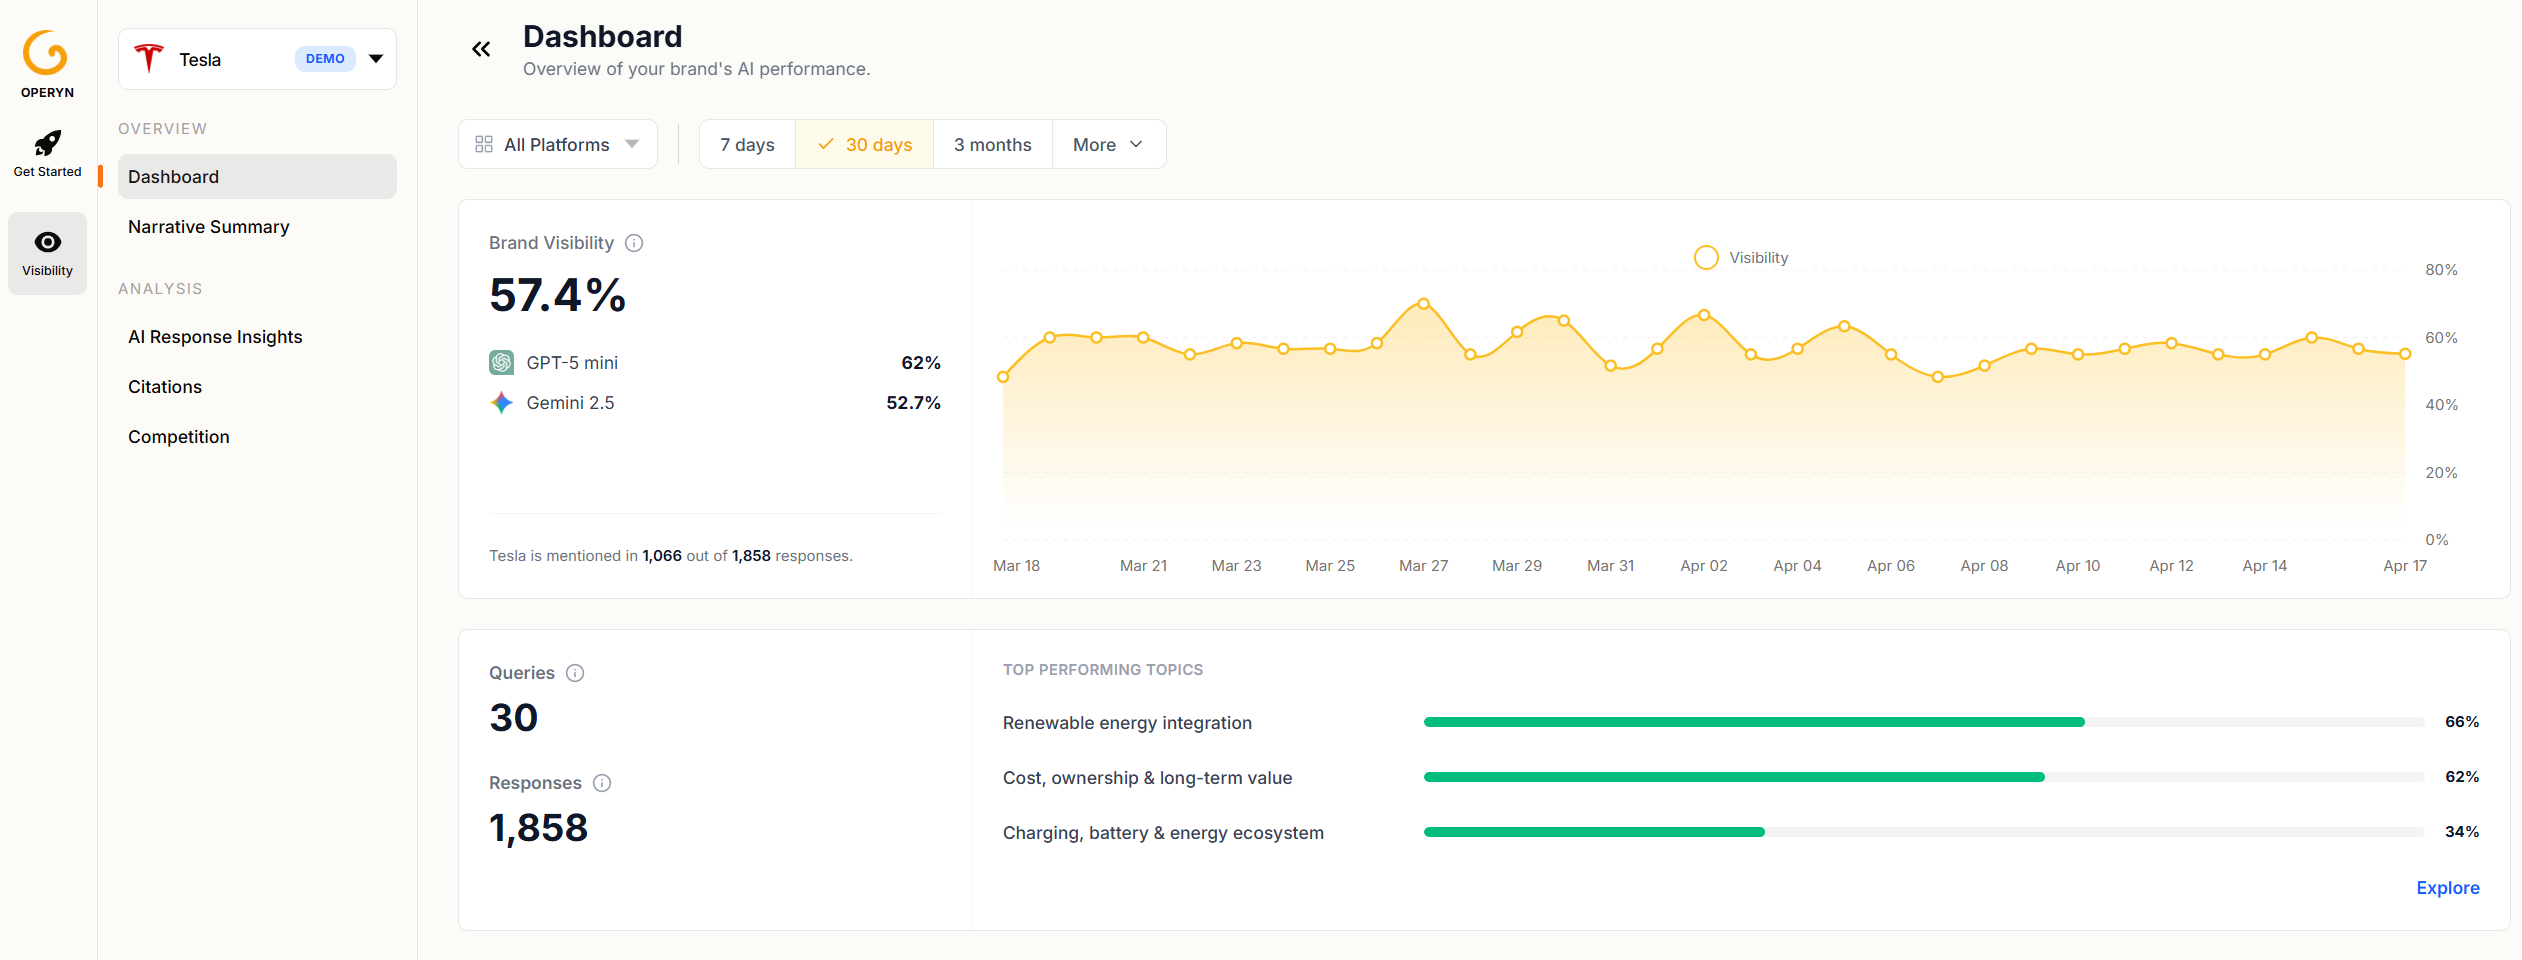Open AI Response Insights
Image resolution: width=2522 pixels, height=960 pixels.
(x=215, y=337)
